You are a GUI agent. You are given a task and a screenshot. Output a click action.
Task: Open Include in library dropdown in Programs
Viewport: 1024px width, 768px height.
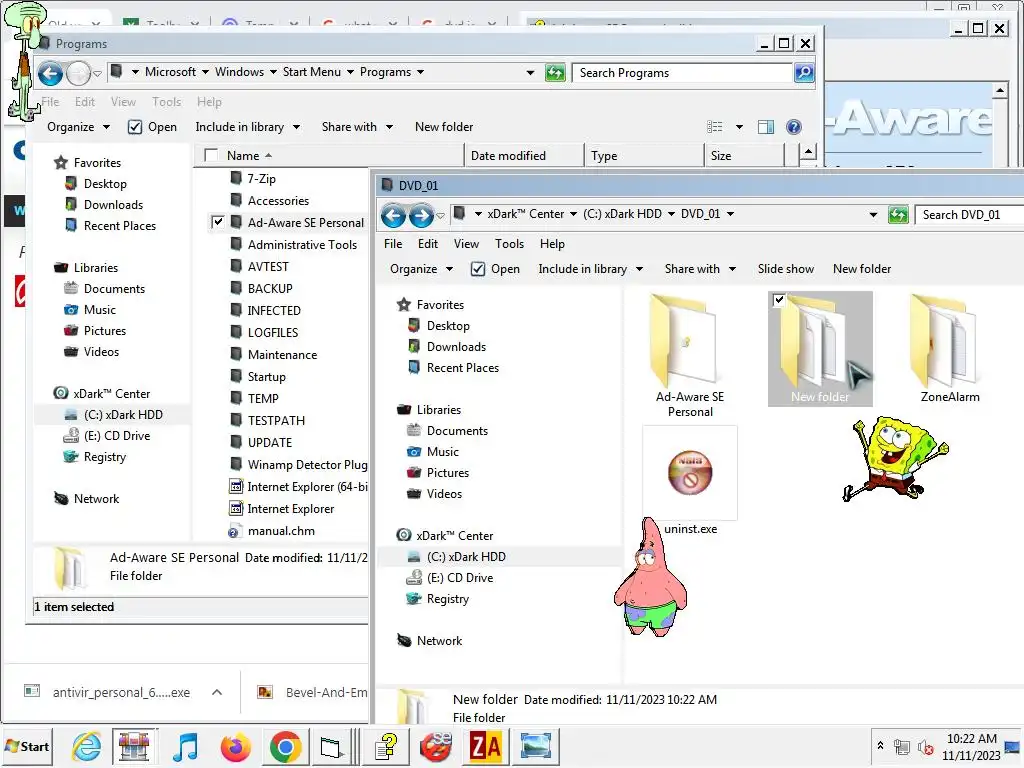click(x=248, y=127)
